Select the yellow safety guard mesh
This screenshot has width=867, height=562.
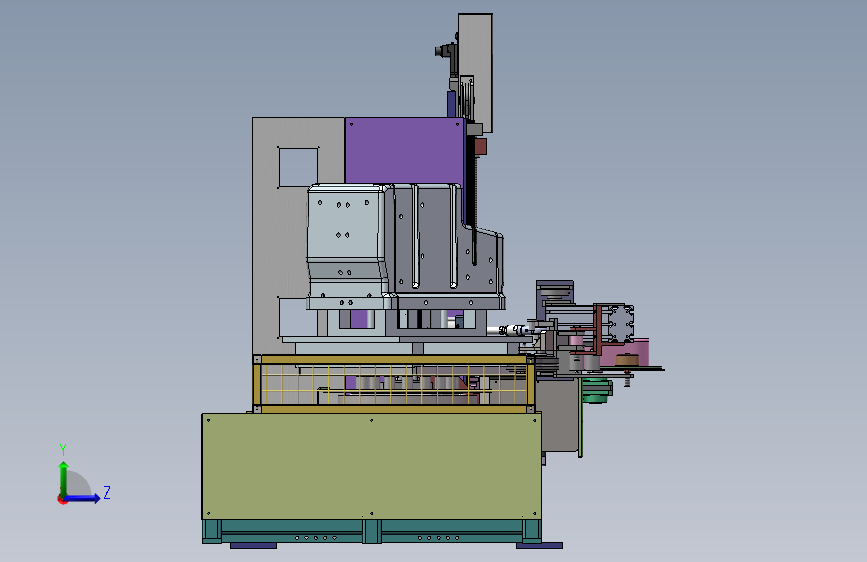[x=393, y=384]
